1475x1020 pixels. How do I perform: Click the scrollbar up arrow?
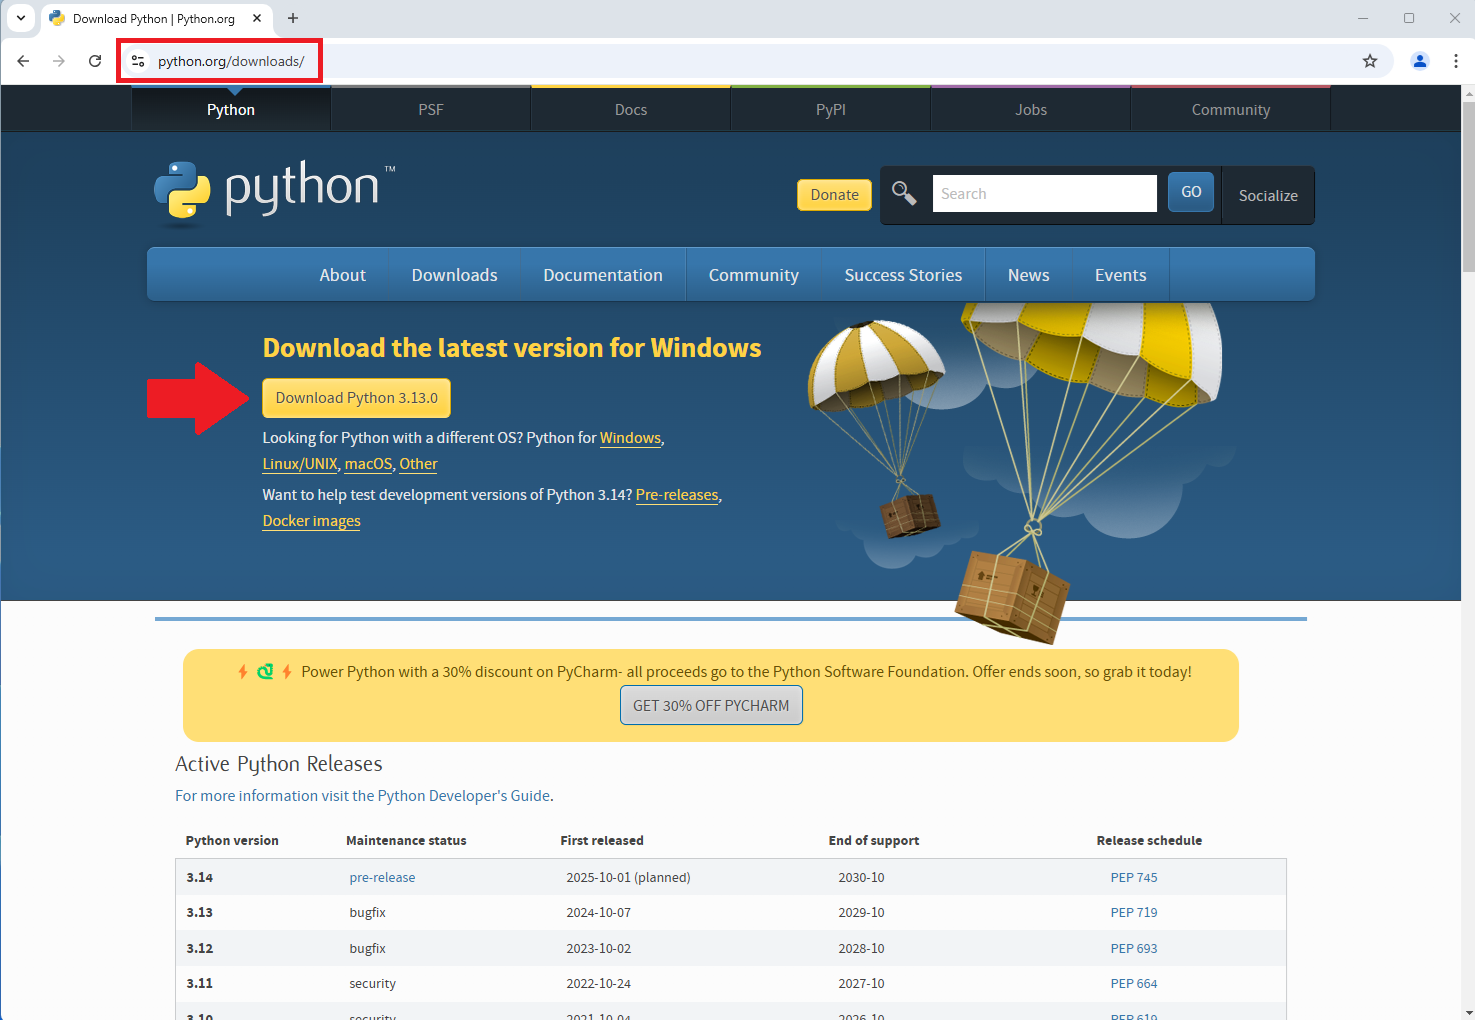pyautogui.click(x=1467, y=93)
